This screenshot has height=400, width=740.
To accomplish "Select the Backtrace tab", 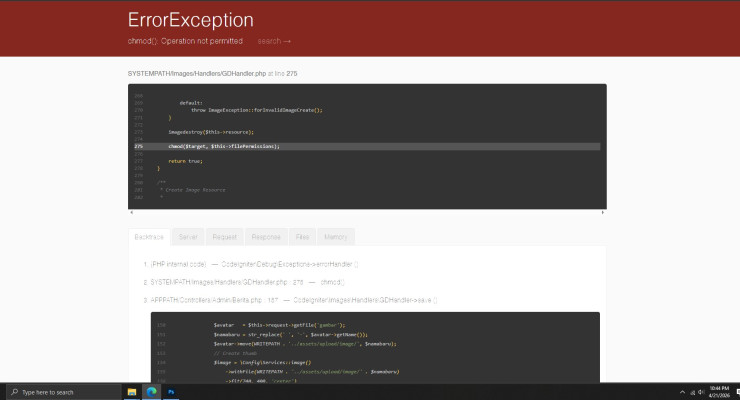I will [x=149, y=237].
